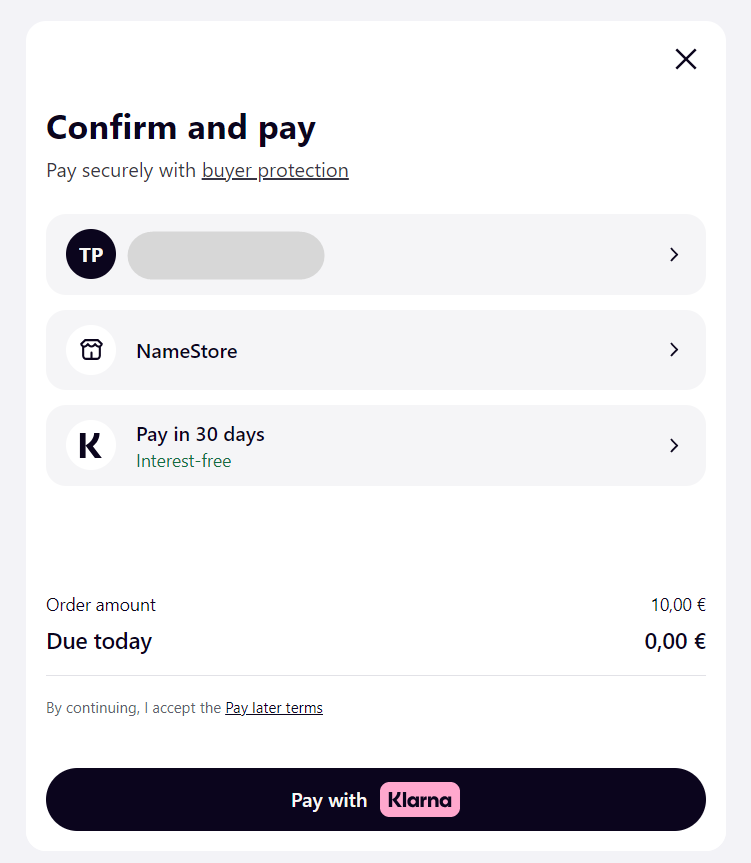Select the NameStore label
Screen dimensions: 751x863
[187, 351]
